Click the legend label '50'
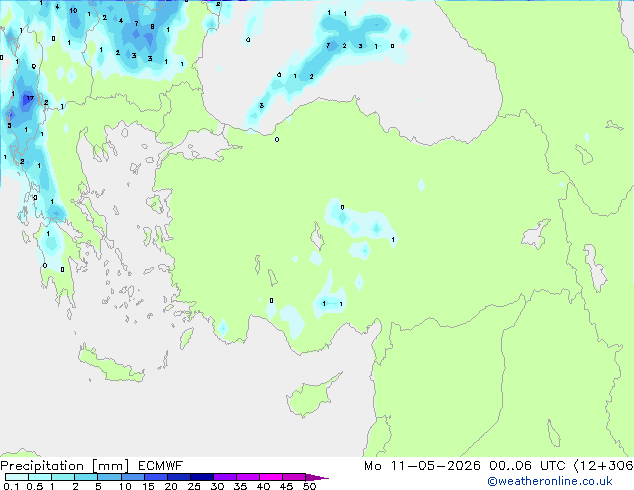 coord(309,486)
